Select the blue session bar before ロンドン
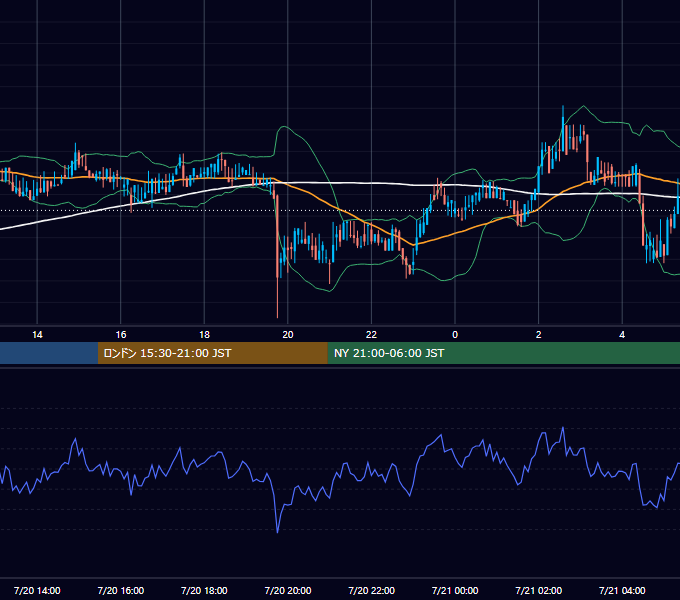Screen dimensions: 680x600 [49, 353]
